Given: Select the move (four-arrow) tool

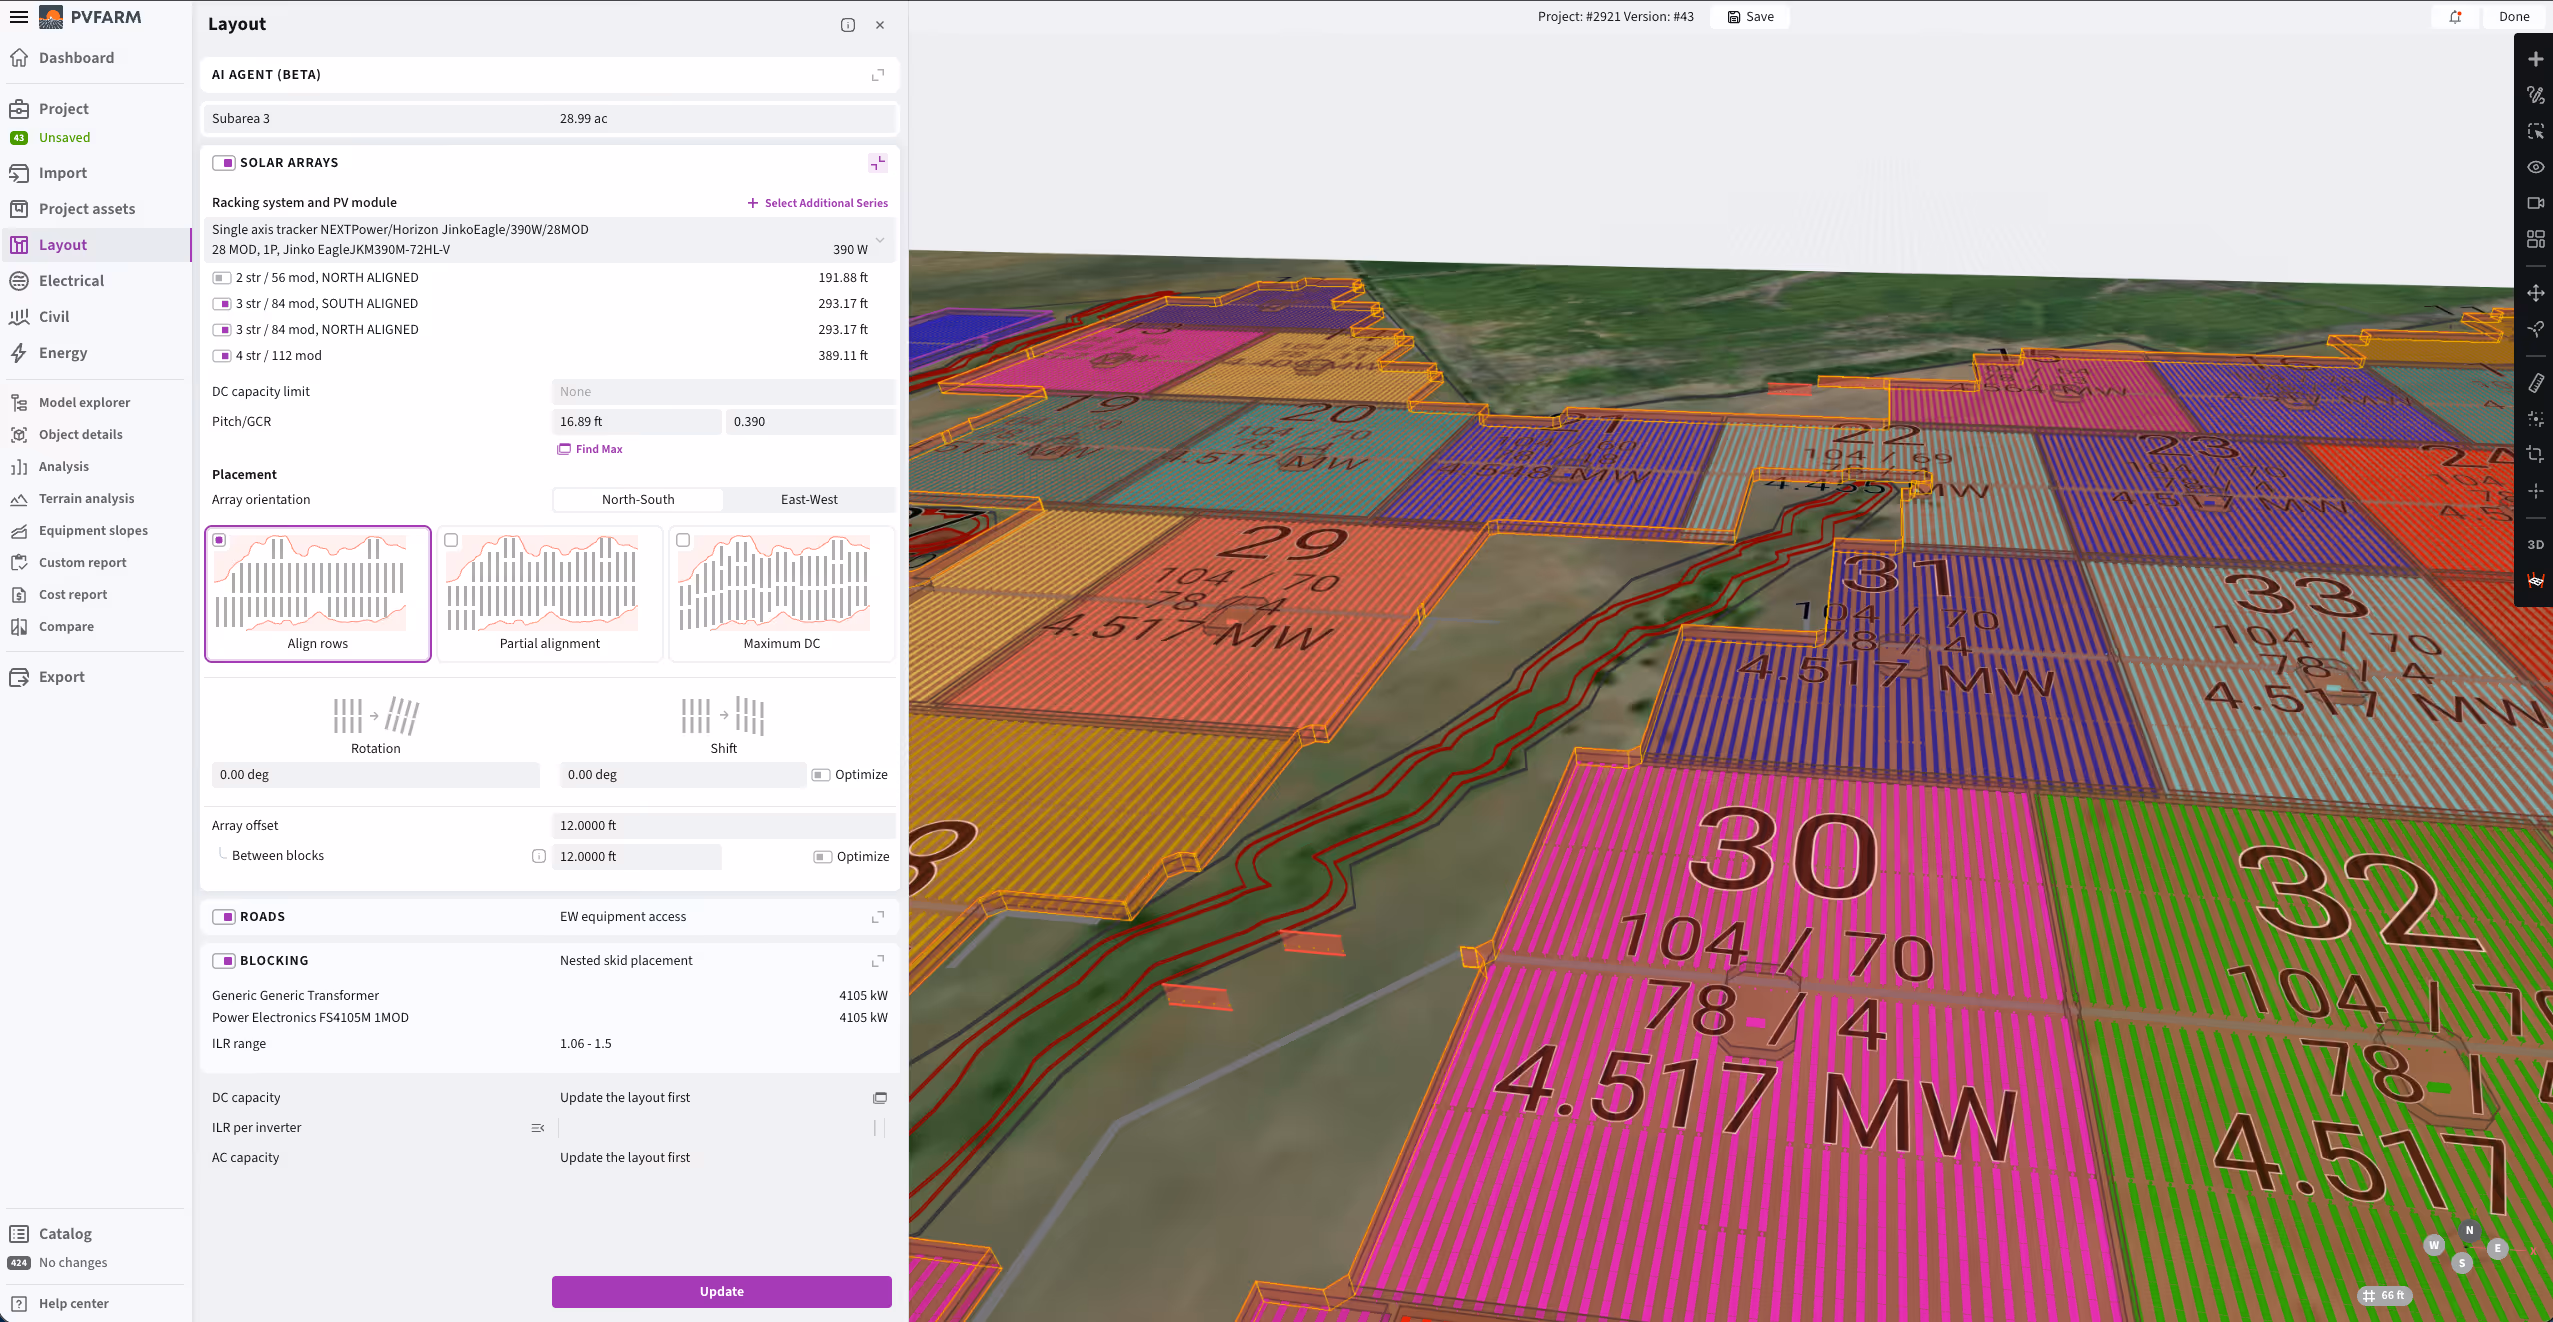Looking at the screenshot, I should [2535, 294].
